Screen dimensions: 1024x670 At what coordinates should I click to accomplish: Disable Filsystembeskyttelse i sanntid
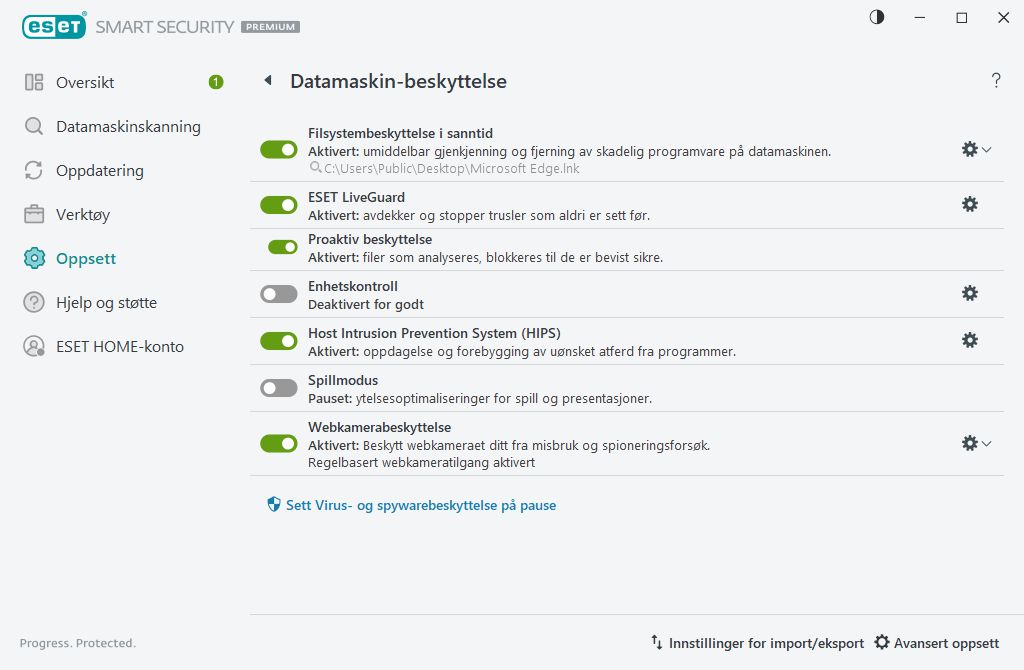point(278,148)
